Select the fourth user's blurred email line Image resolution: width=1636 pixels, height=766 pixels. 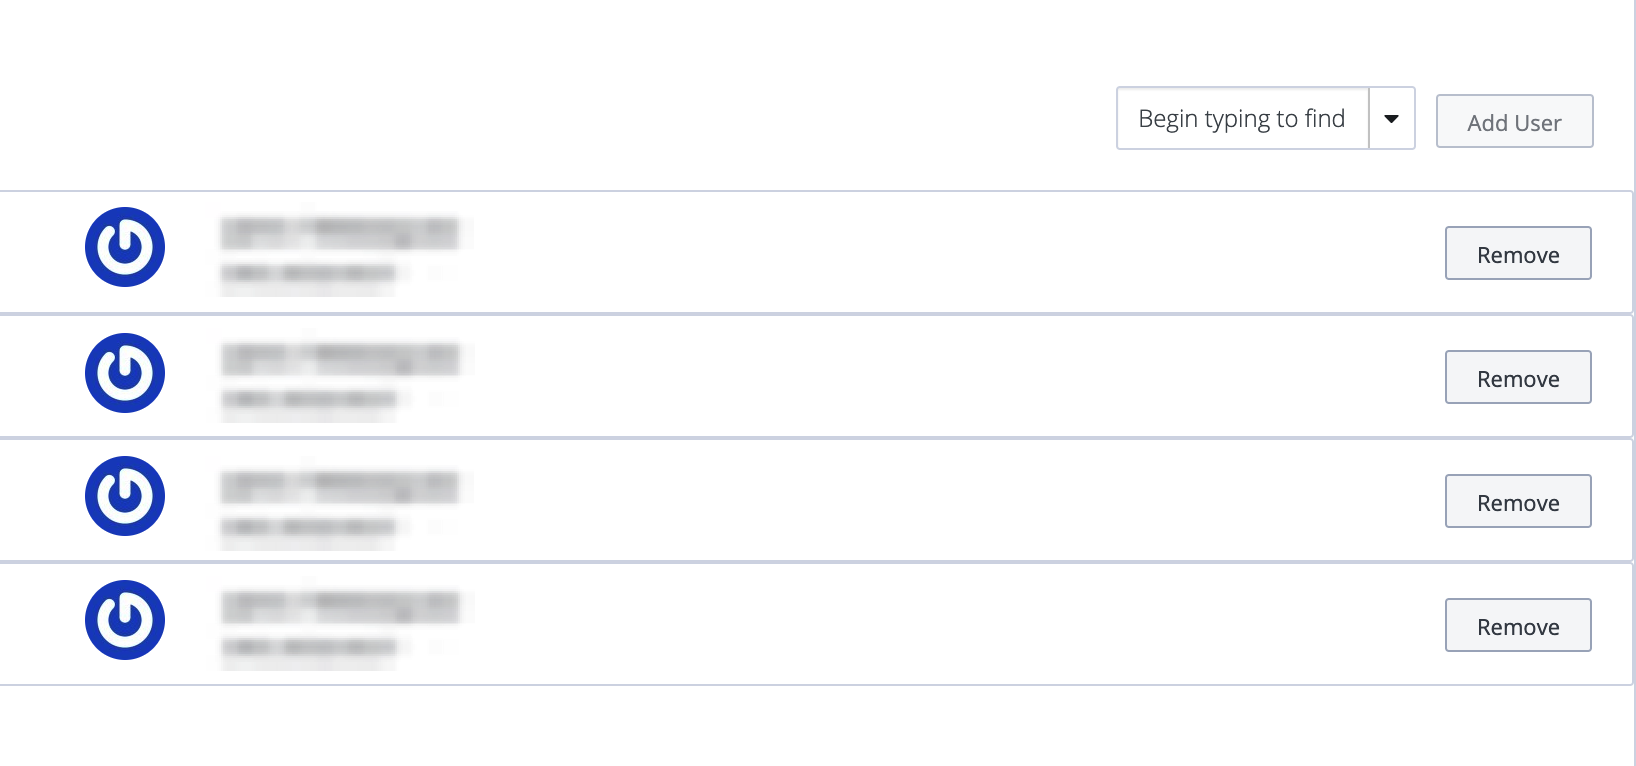[x=309, y=647]
